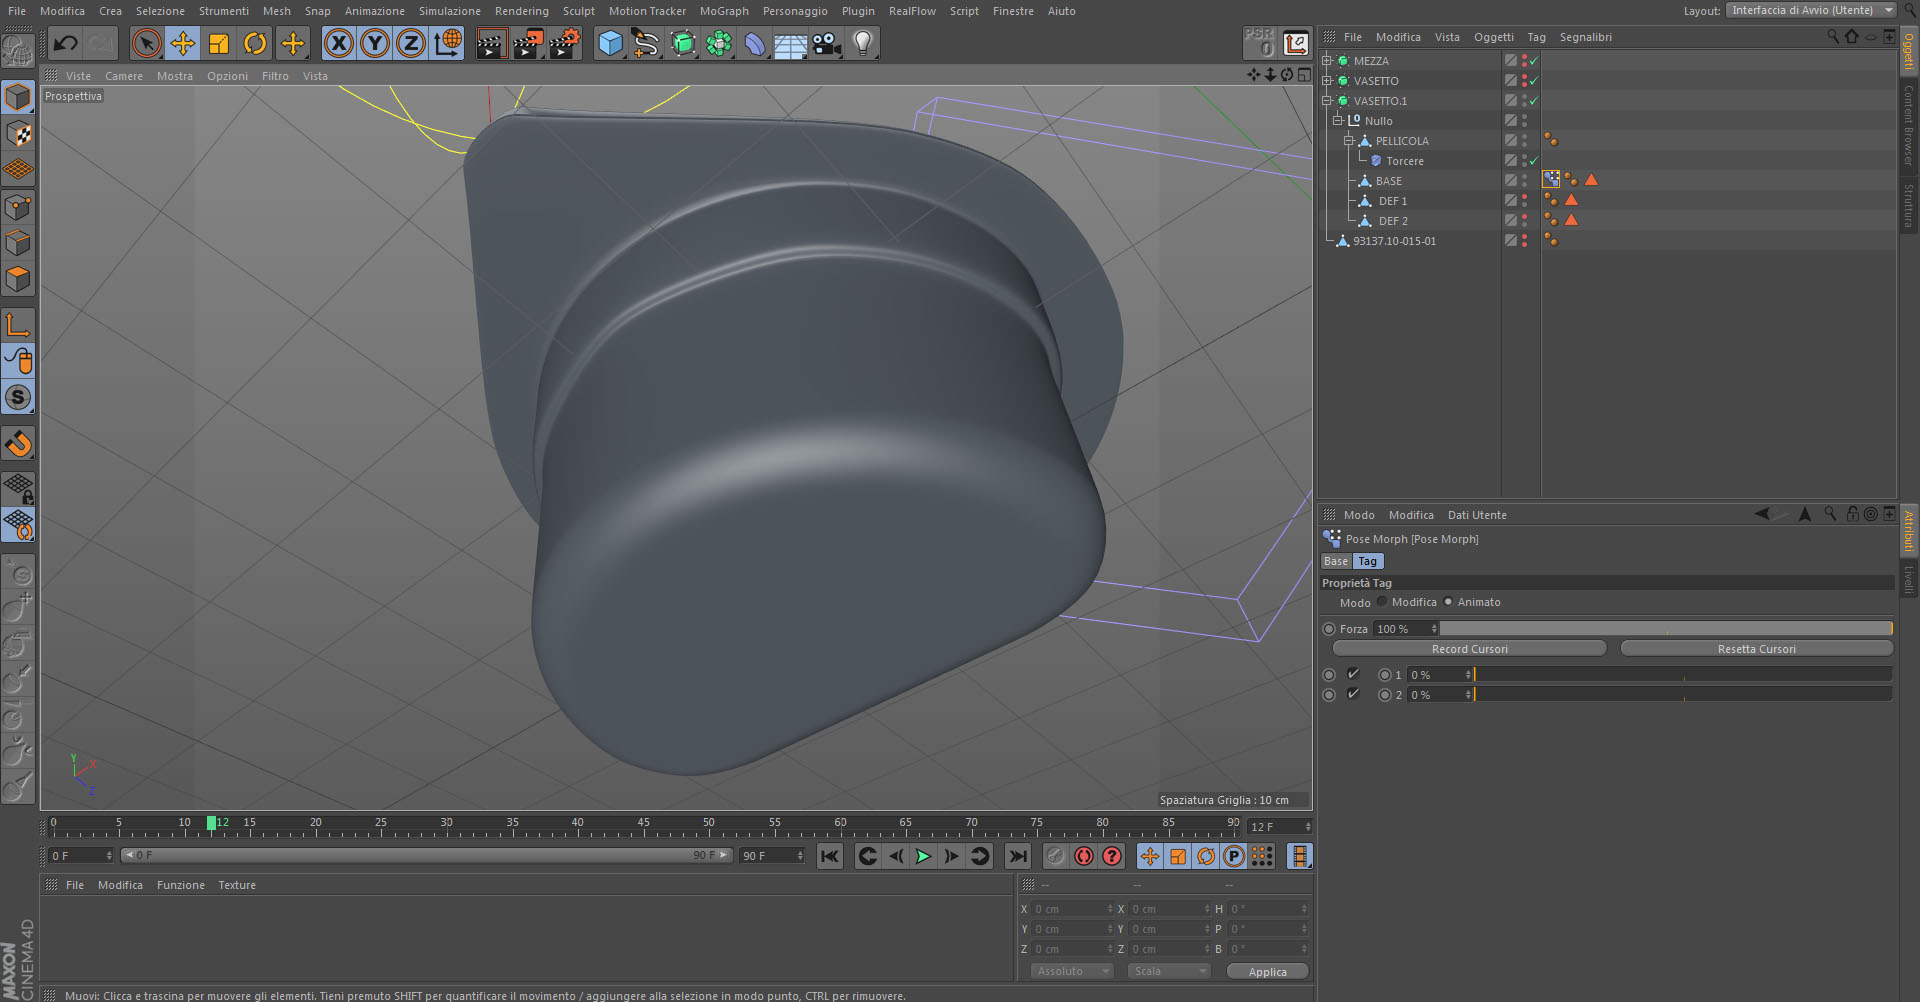
Task: Click the light bulb icon
Action: pos(863,43)
